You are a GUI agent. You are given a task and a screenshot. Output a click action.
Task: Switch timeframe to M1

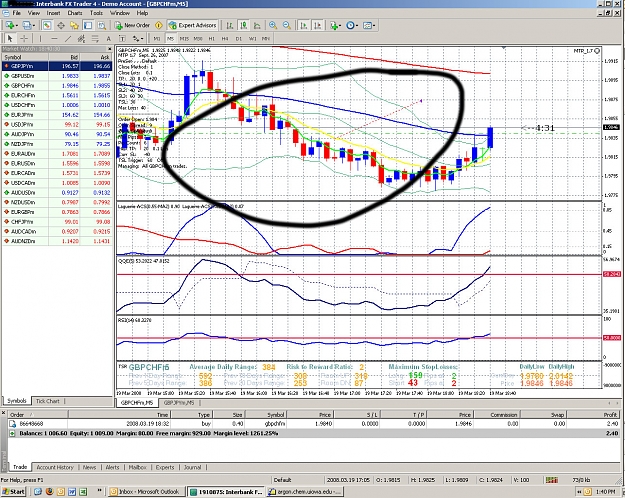click(157, 39)
